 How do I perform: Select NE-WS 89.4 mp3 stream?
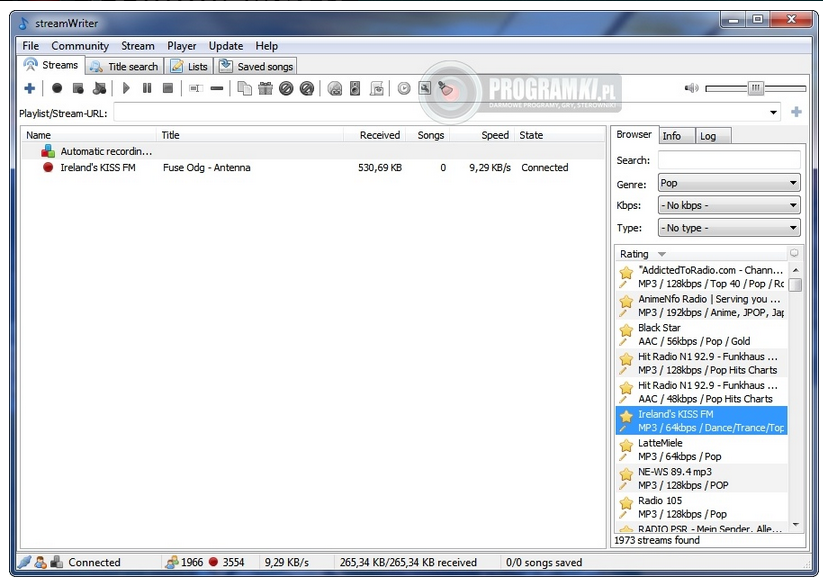click(x=701, y=479)
